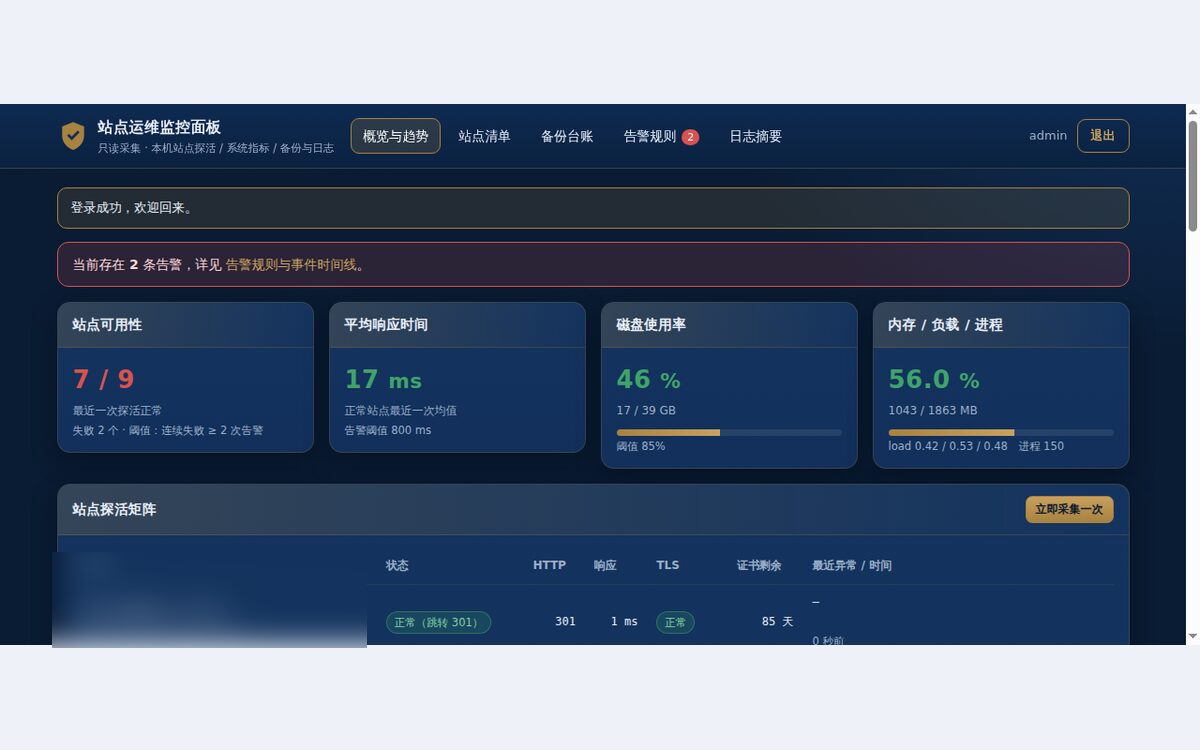Click the load 0.42 / 0.53 / 0.48 text
Viewport: 1200px width, 750px height.
pyautogui.click(x=948, y=446)
